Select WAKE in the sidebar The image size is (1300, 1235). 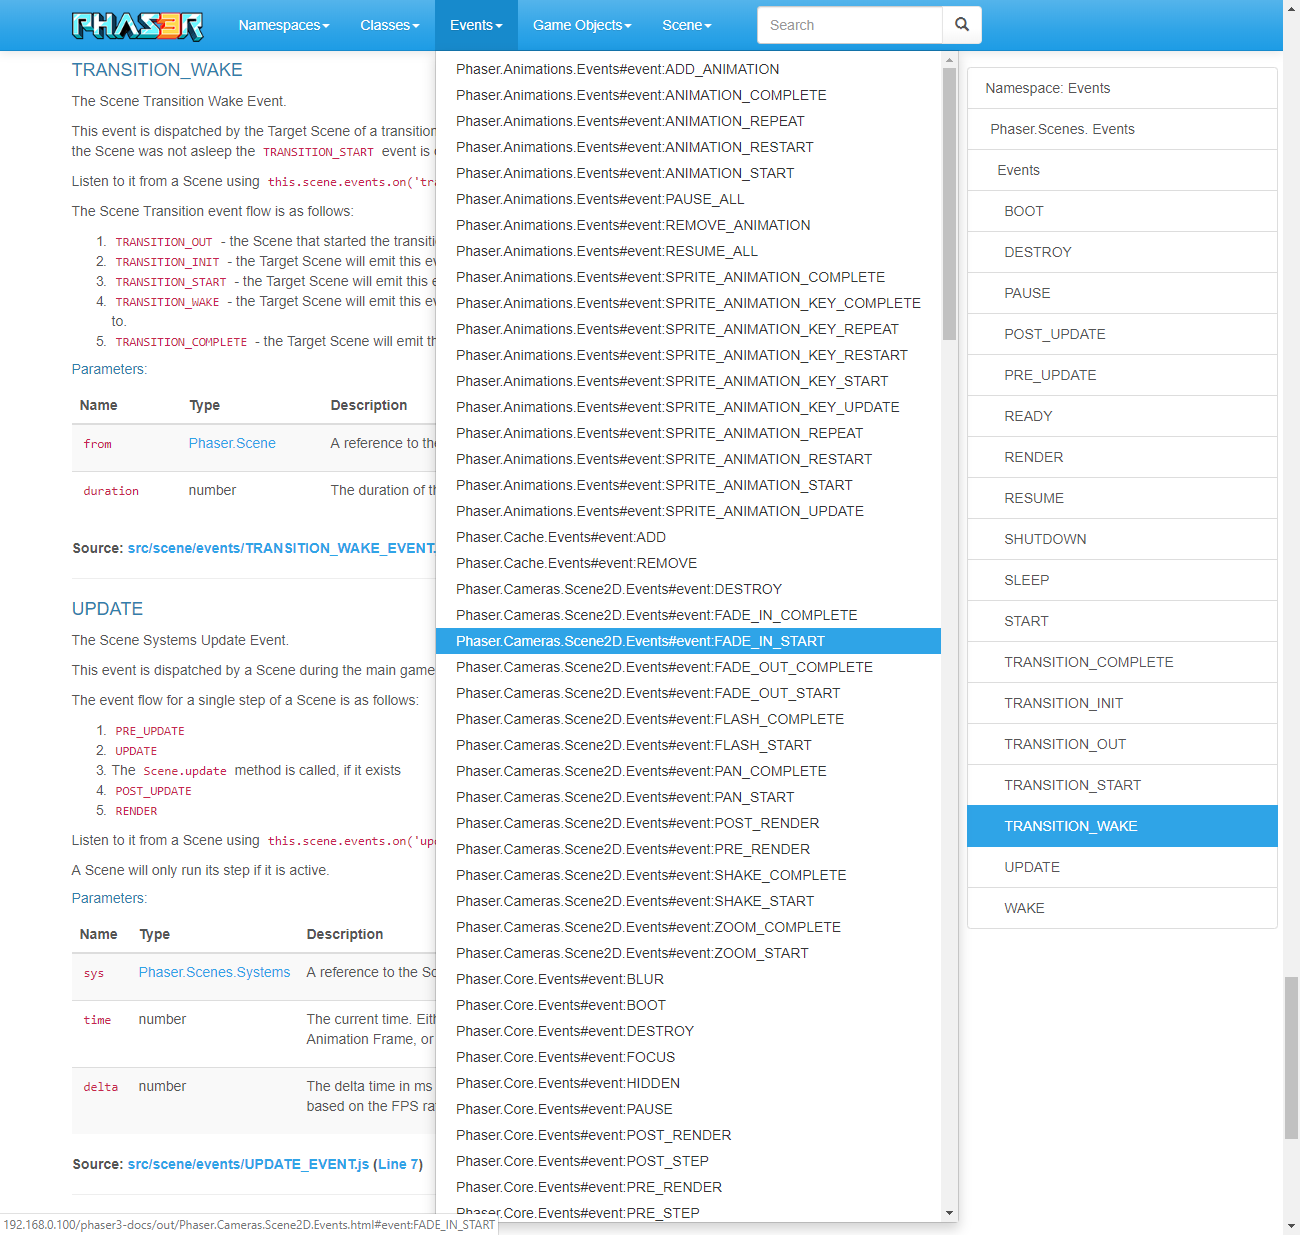point(1023,908)
